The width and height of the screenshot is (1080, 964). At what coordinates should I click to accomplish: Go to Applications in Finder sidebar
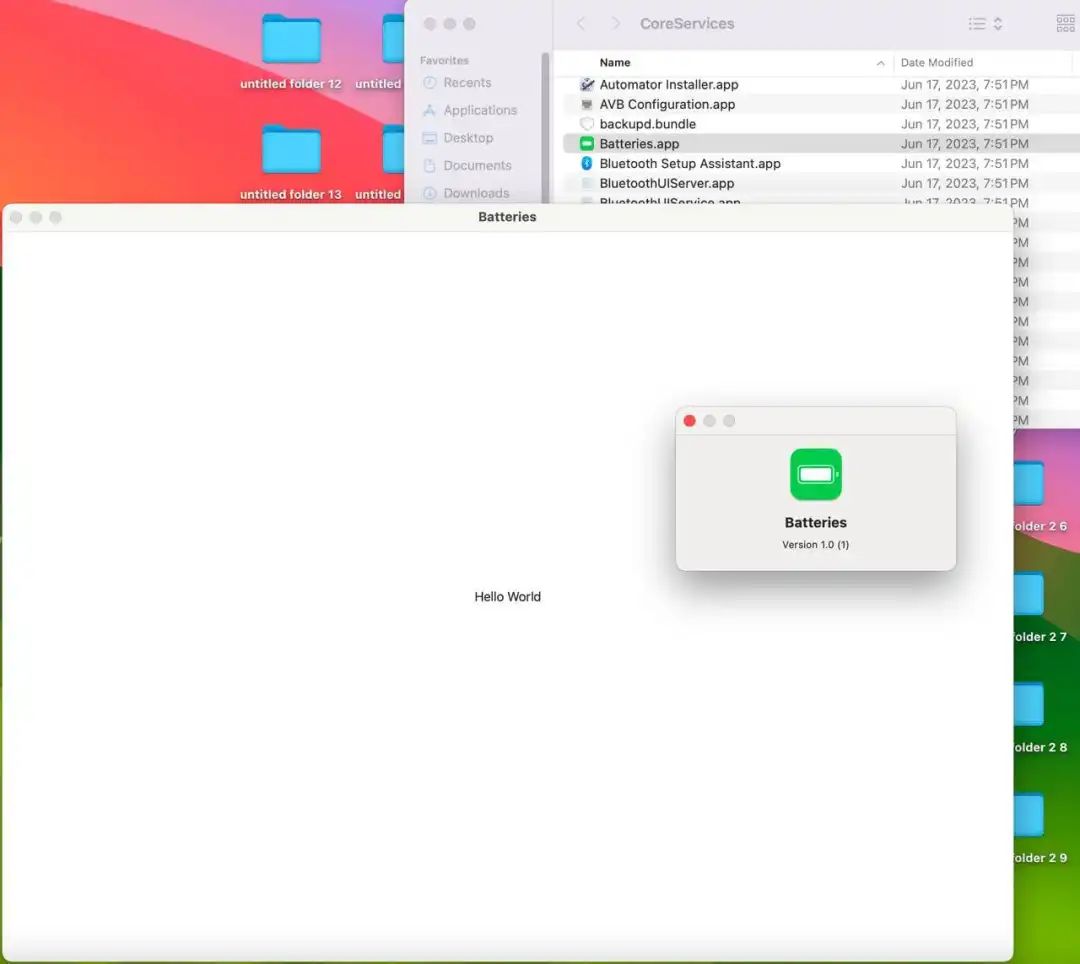point(480,111)
